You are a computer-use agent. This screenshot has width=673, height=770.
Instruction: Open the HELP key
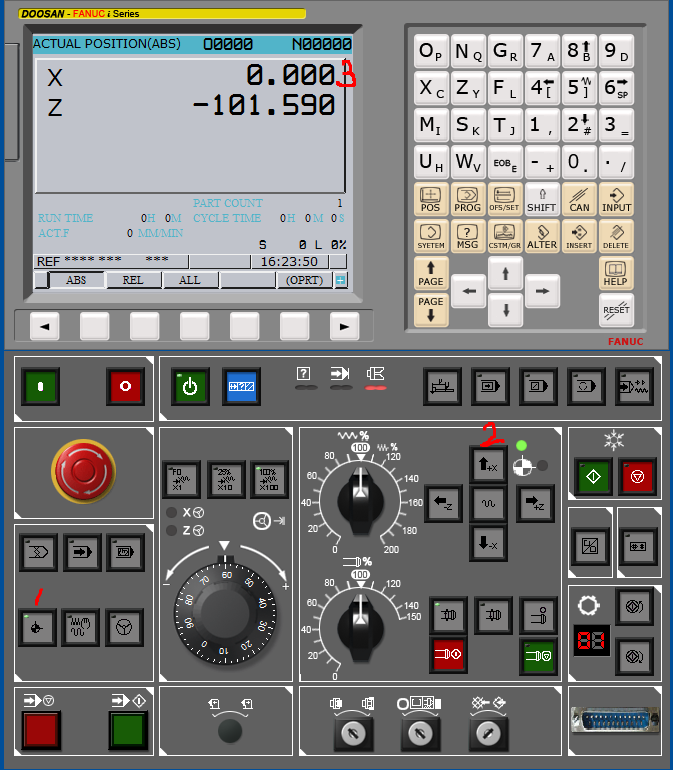click(x=617, y=274)
